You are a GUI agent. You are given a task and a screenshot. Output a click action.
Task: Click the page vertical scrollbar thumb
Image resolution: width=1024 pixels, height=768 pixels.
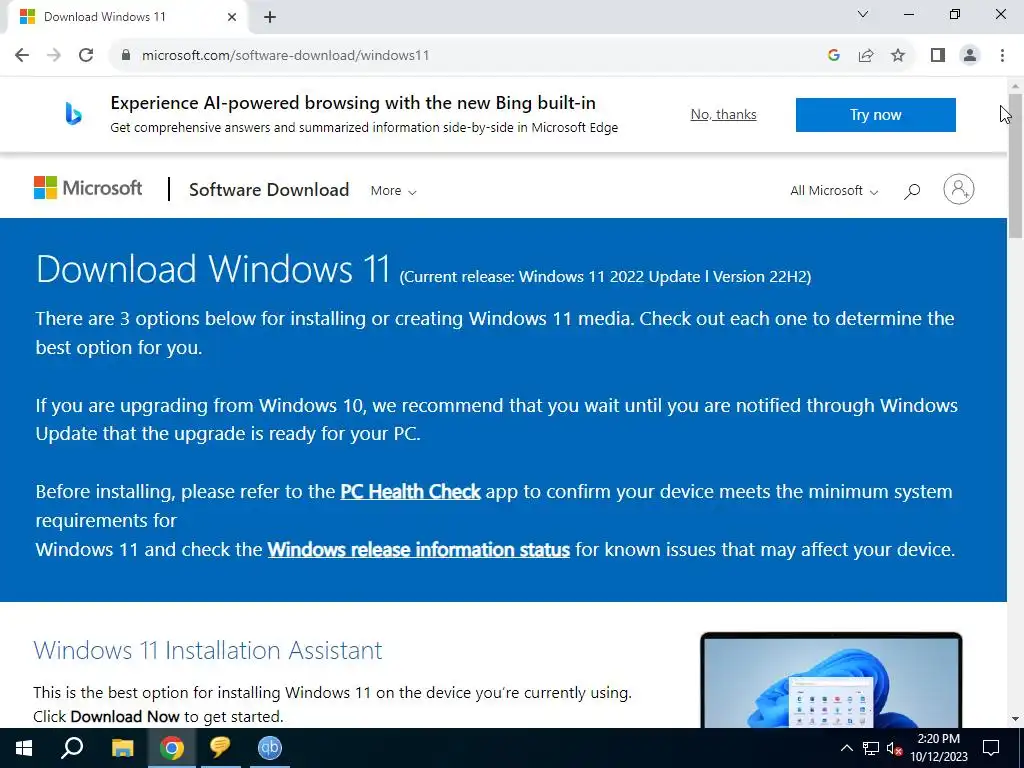pos(1016,166)
